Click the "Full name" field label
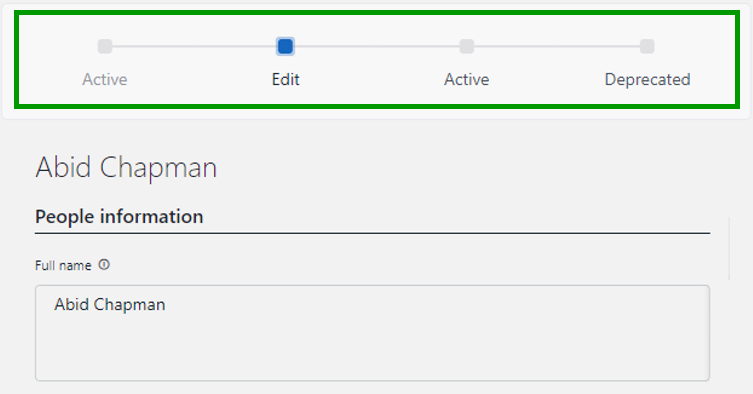 [63, 266]
